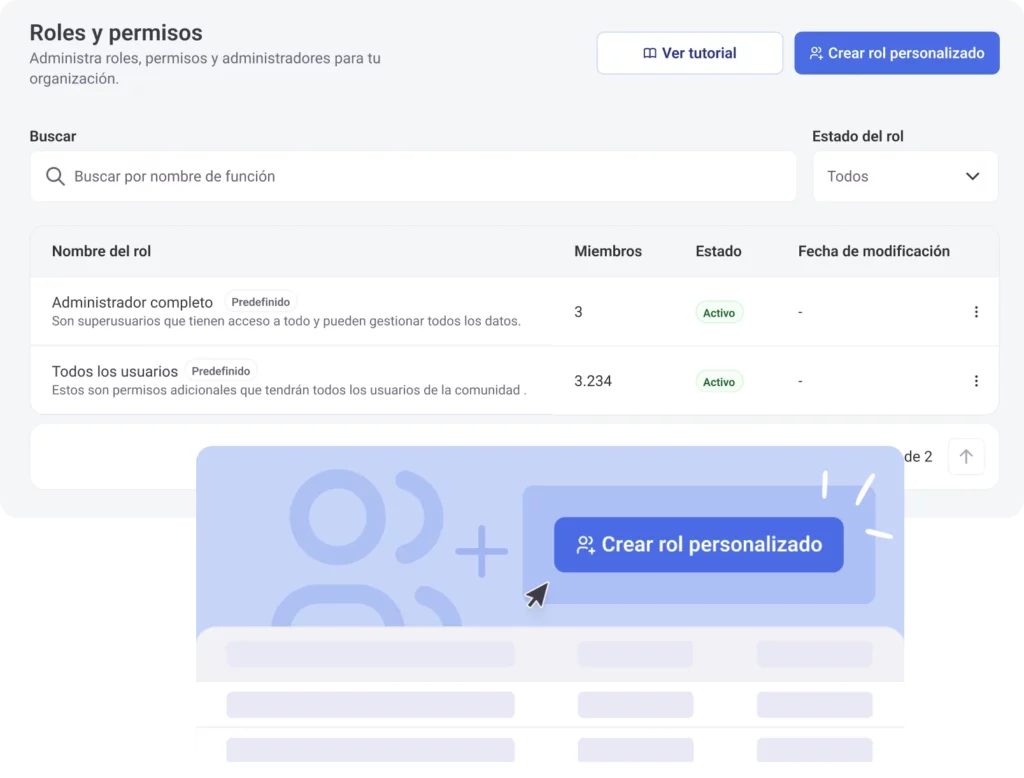Open options menu for Administrador completo
Viewport: 1024px width, 778px height.
(976, 312)
